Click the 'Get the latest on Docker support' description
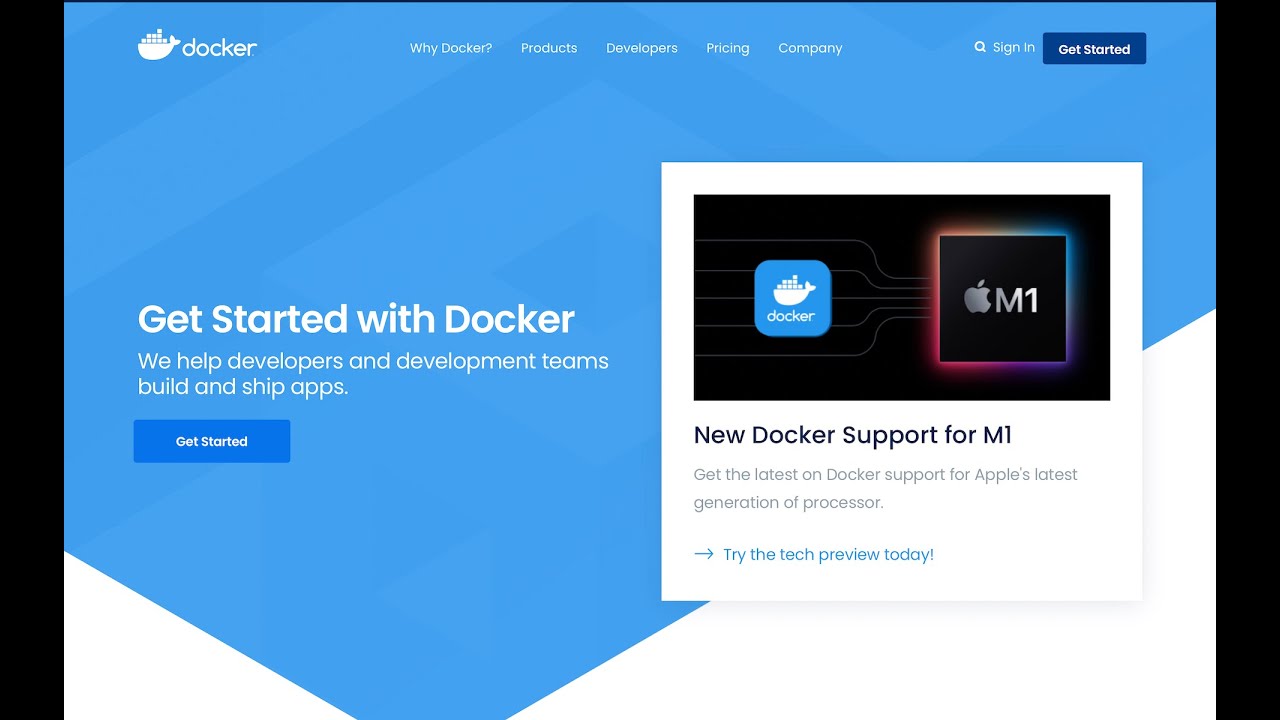 point(886,488)
